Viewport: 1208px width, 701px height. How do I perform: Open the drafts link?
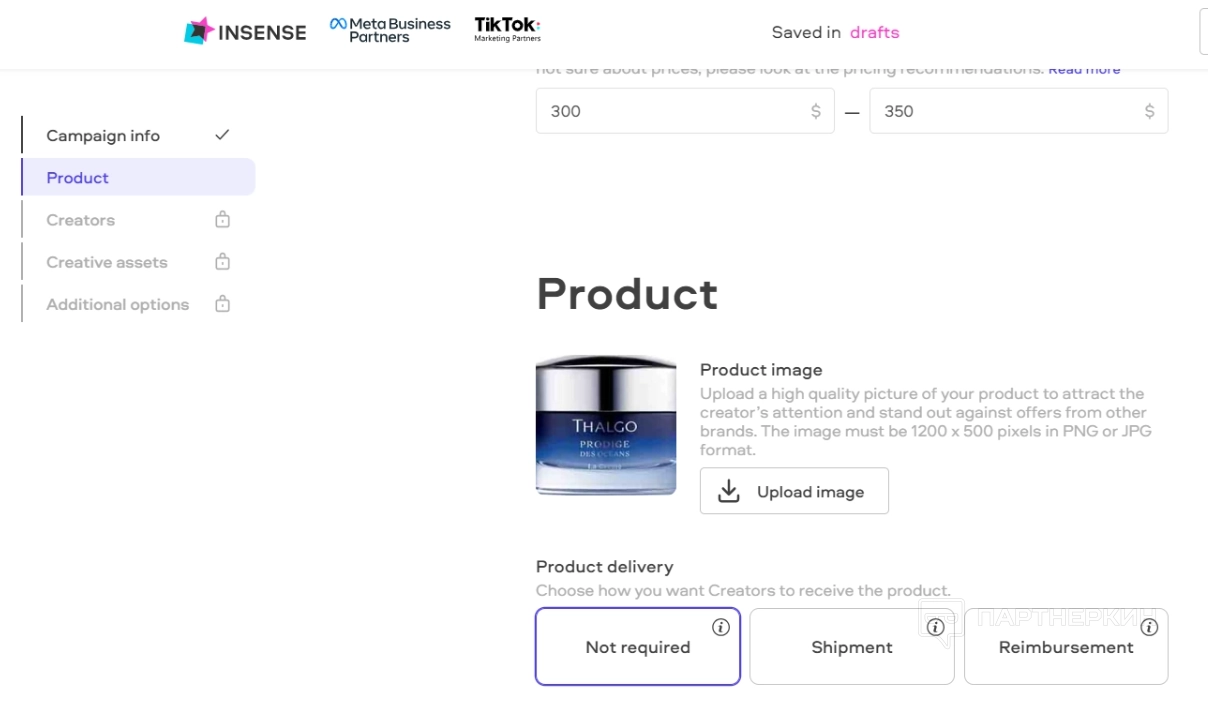(x=875, y=32)
